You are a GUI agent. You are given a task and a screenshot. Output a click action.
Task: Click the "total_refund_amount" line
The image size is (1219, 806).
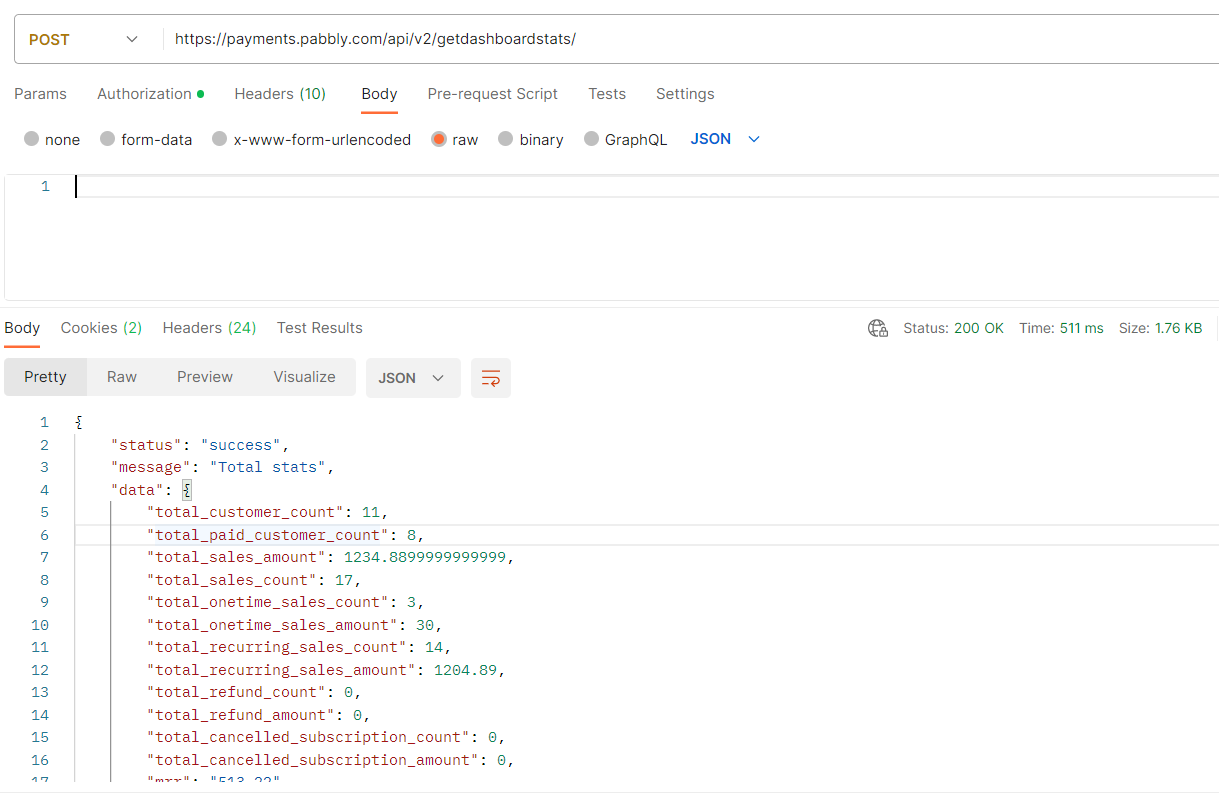click(259, 715)
